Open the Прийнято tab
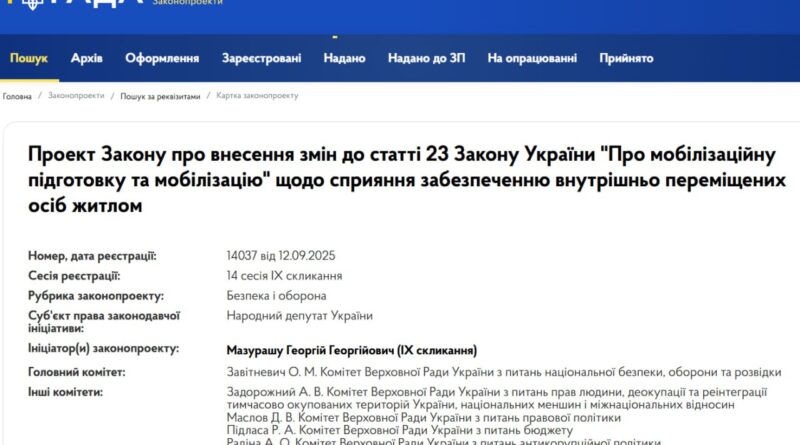The image size is (800, 445). 626,58
